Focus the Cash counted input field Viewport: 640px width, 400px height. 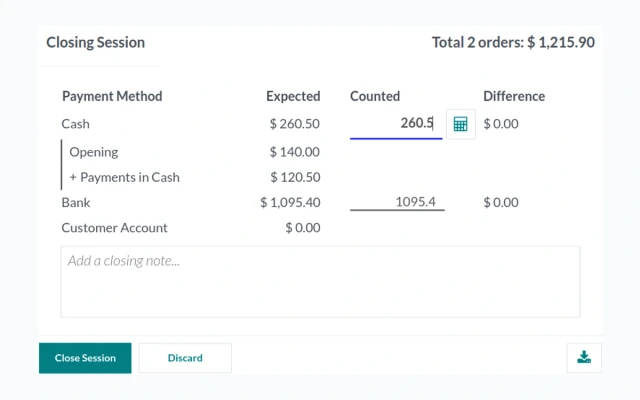(396, 124)
